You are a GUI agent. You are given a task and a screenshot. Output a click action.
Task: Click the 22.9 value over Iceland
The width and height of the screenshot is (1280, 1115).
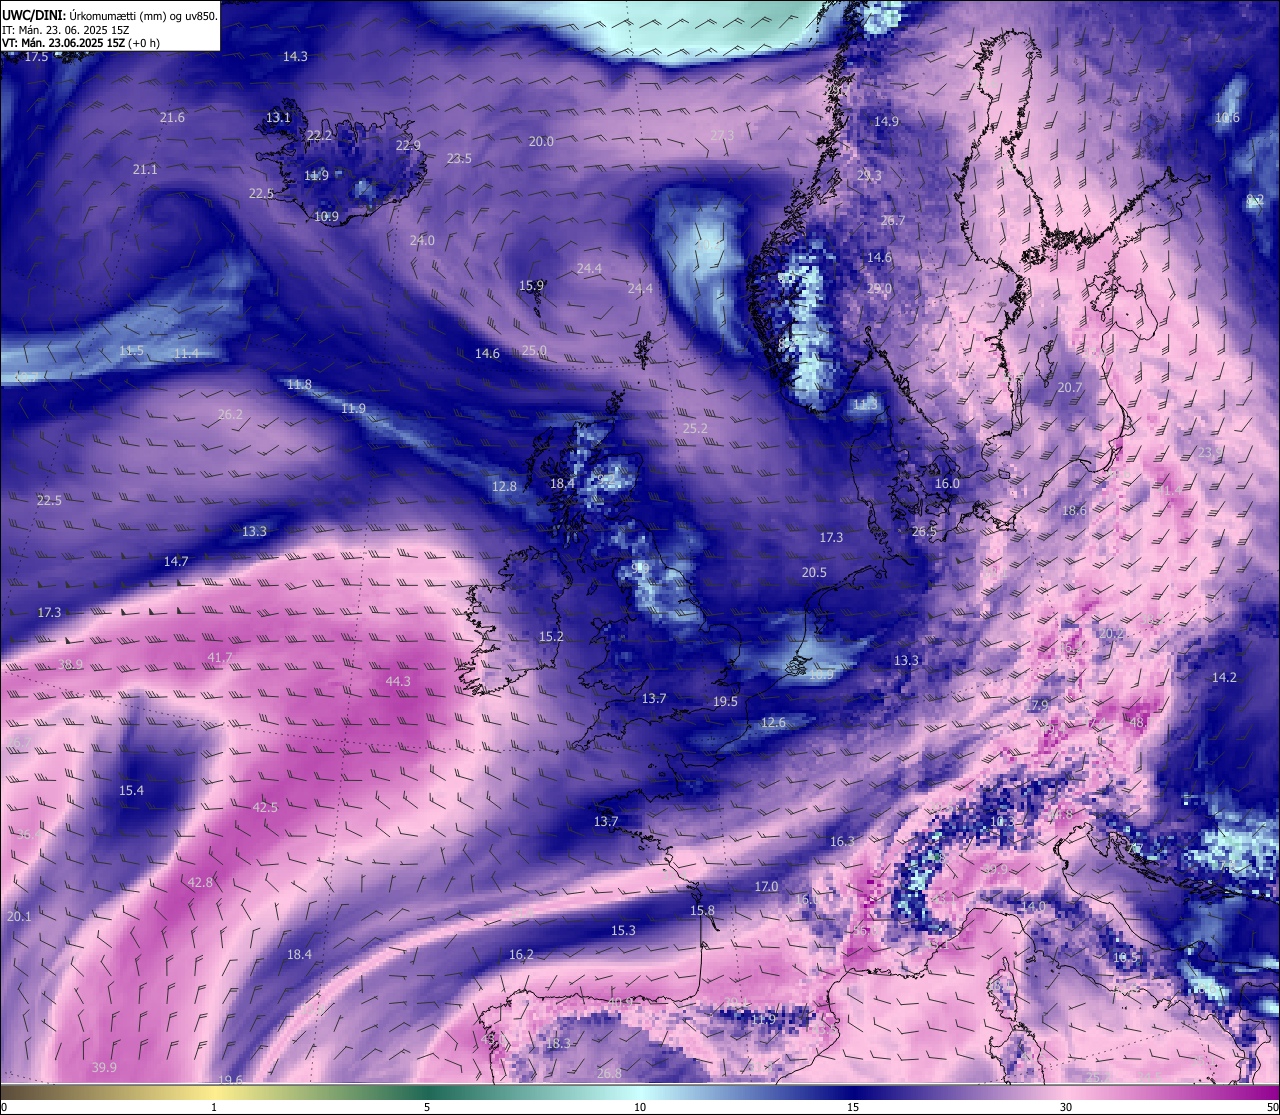pyautogui.click(x=408, y=145)
